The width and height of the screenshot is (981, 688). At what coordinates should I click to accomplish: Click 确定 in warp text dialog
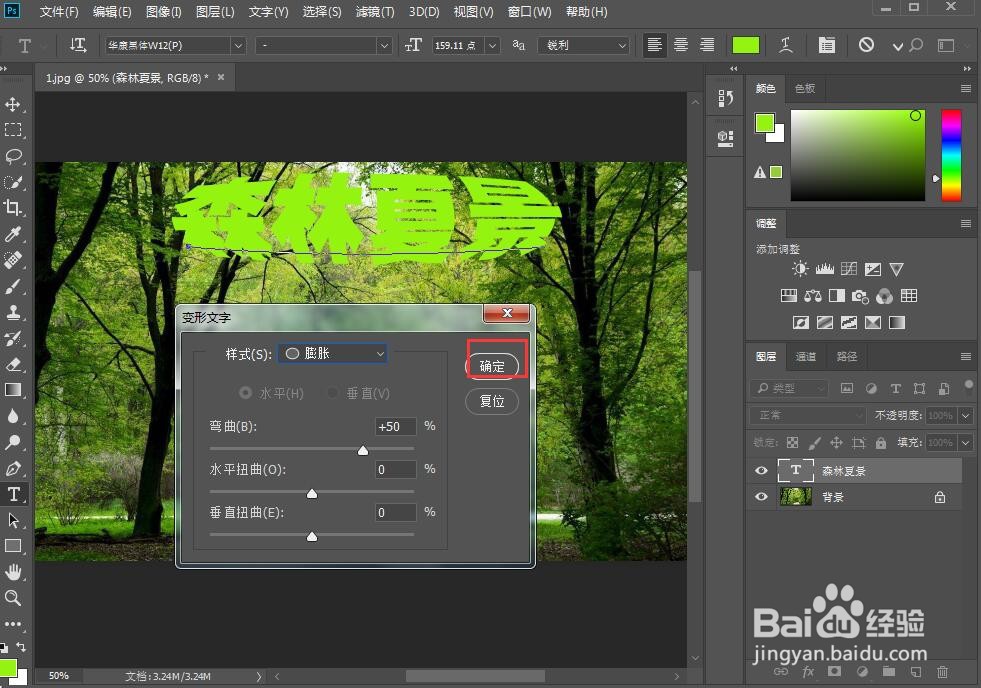click(492, 366)
